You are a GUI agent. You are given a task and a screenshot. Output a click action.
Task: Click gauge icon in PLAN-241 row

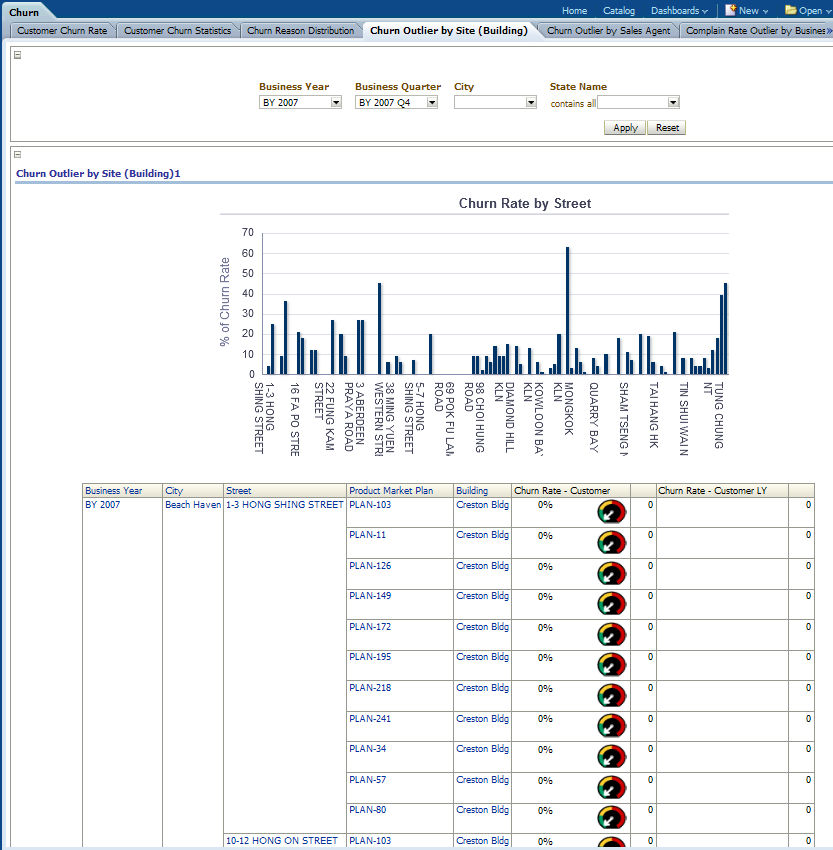(x=611, y=726)
